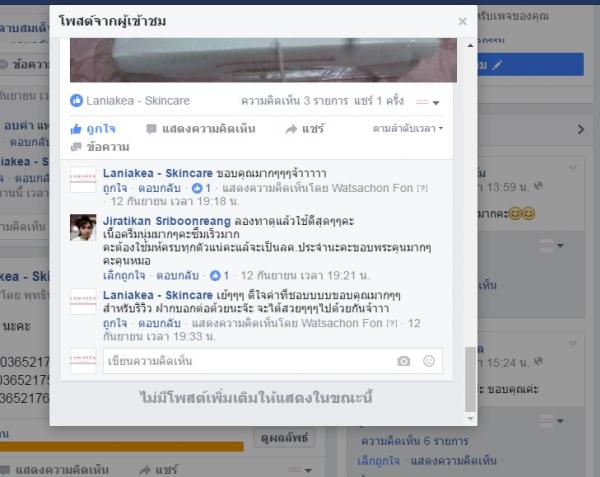Click the thumbs-up ถูกใจ icon under post
Screen dimensions: 600x477
[76, 129]
